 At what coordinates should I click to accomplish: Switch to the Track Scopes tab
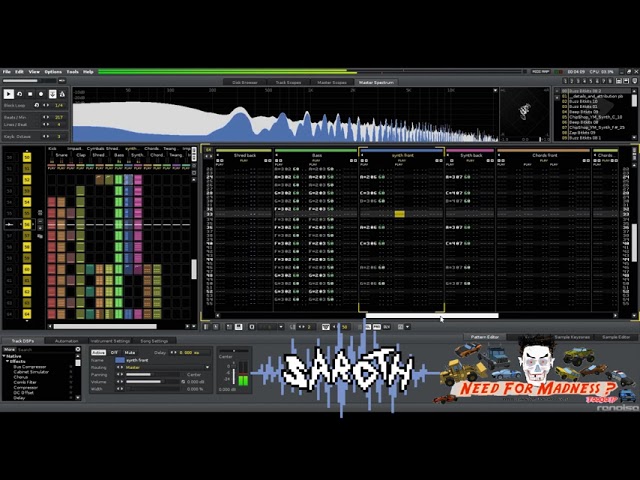[288, 82]
